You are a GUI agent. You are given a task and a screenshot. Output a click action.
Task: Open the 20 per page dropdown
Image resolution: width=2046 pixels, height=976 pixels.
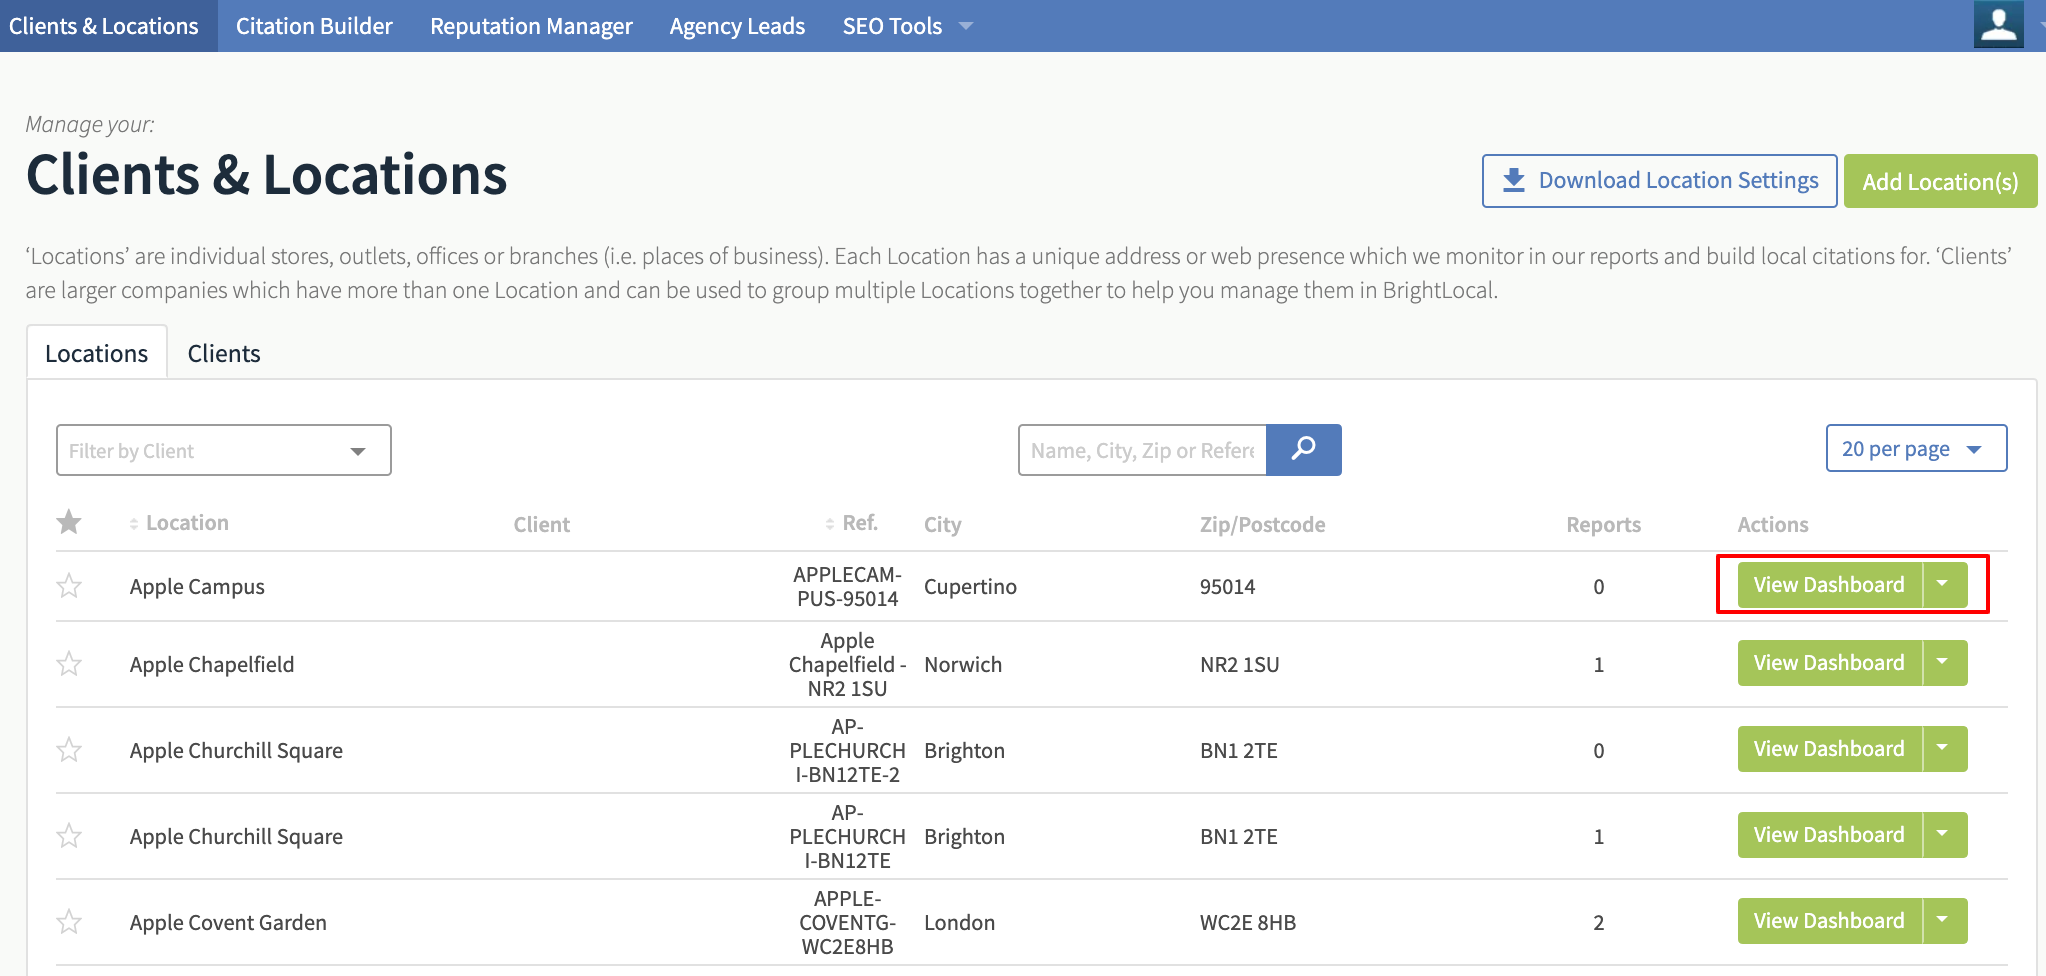click(1916, 448)
